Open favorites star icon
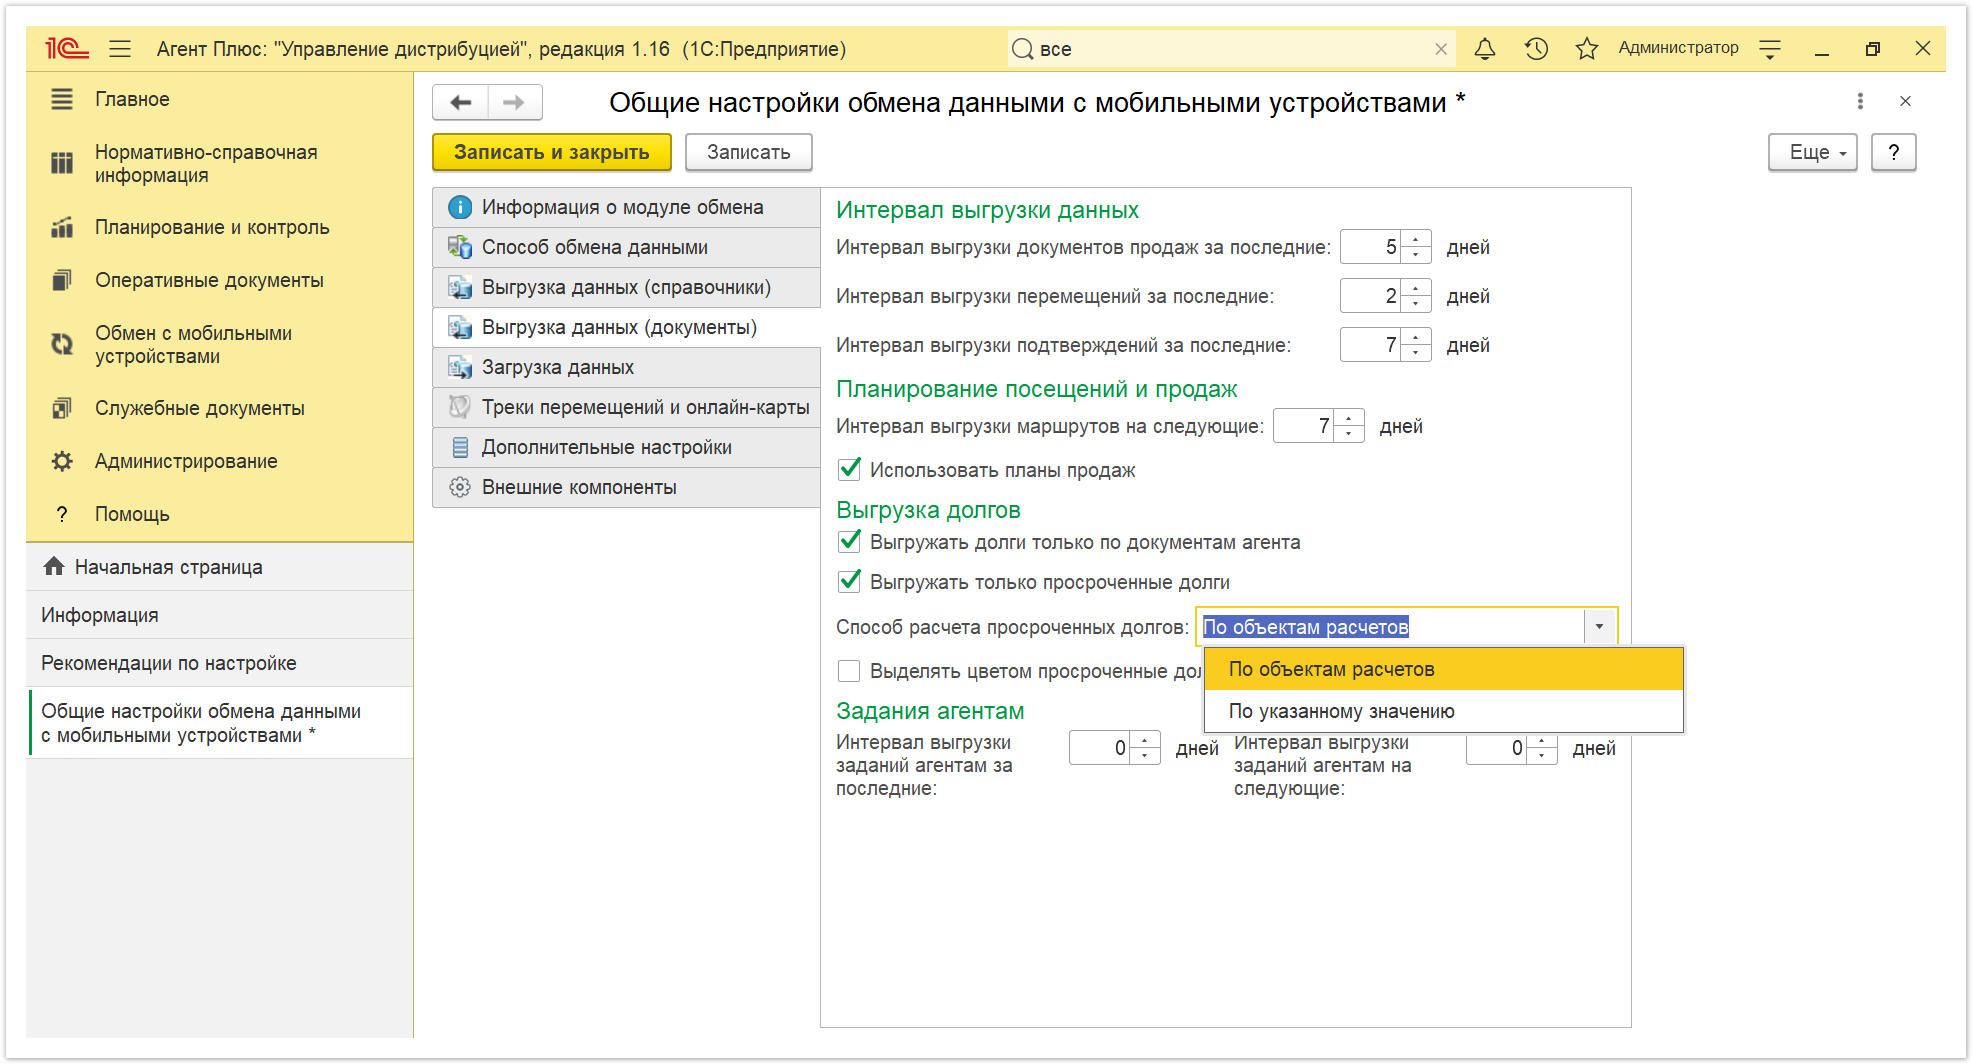1972x1064 pixels. click(1587, 48)
